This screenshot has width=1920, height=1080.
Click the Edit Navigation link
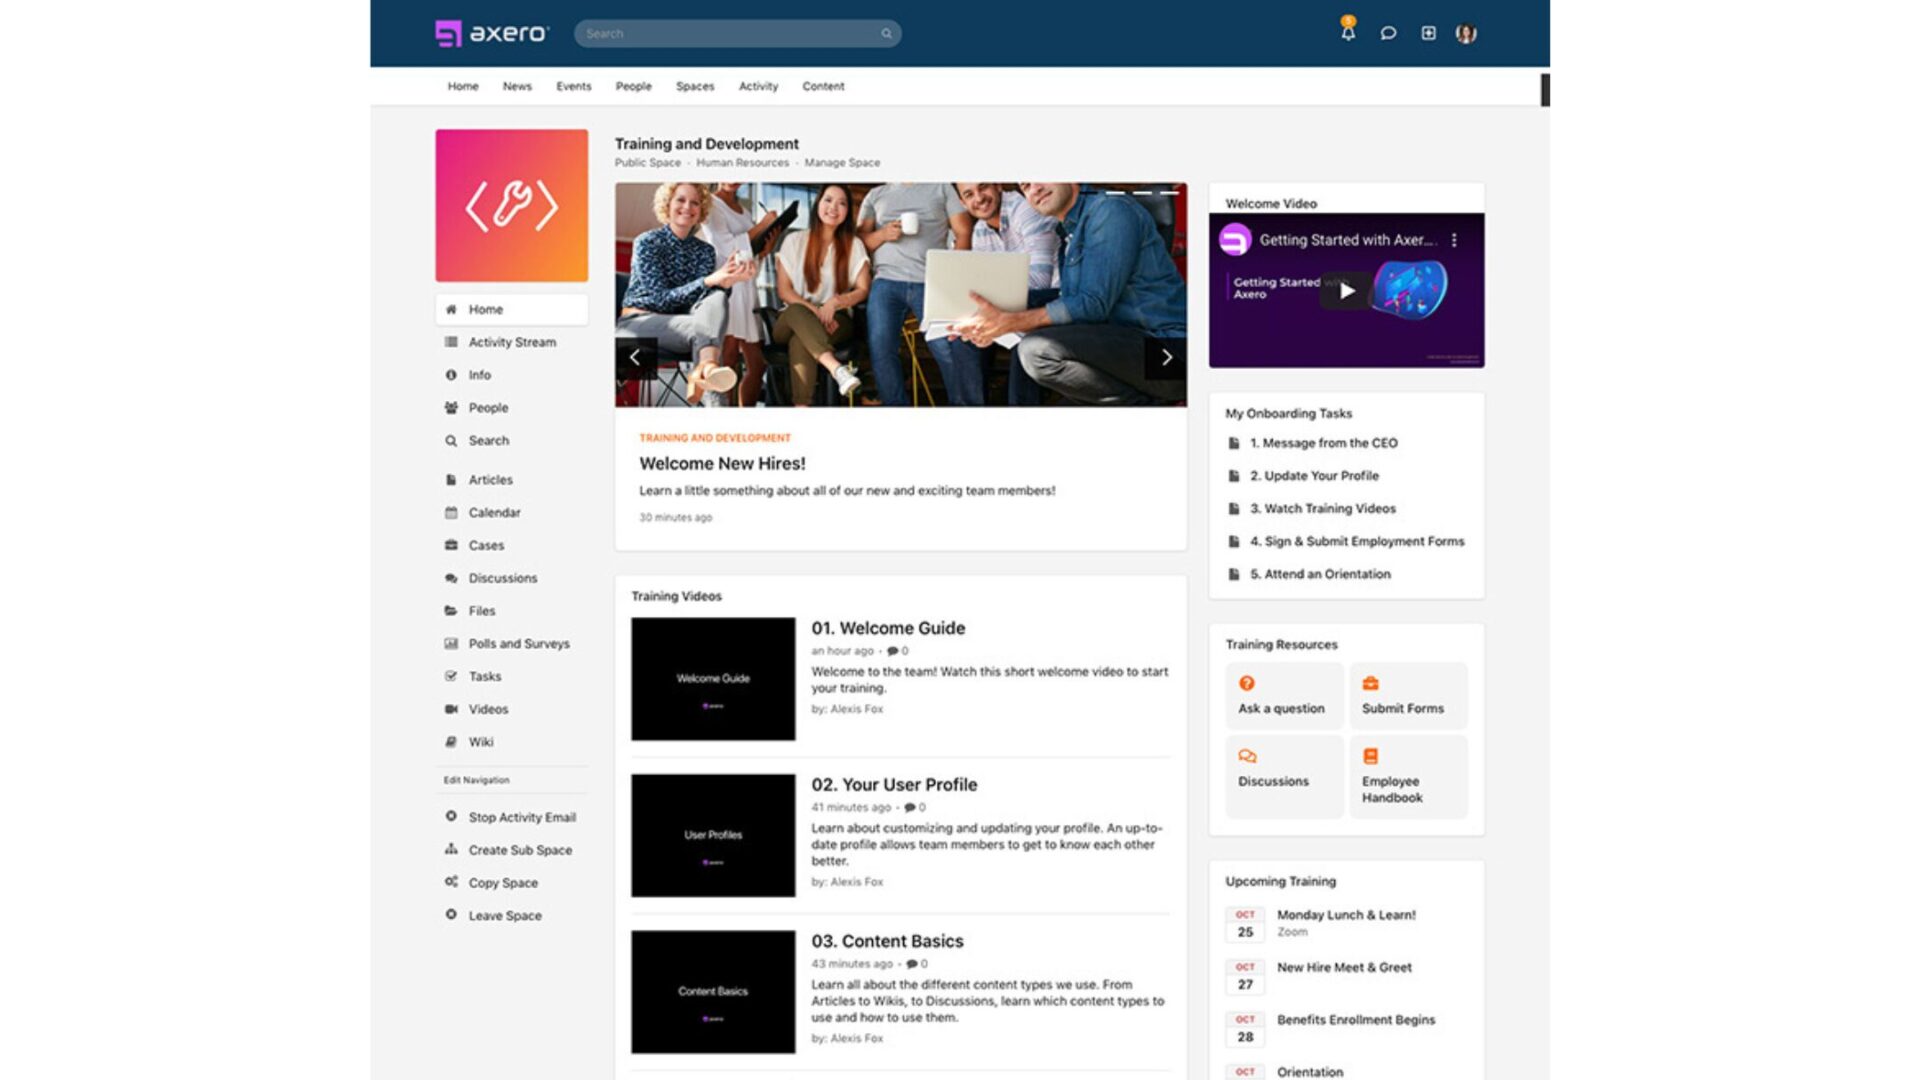(476, 780)
